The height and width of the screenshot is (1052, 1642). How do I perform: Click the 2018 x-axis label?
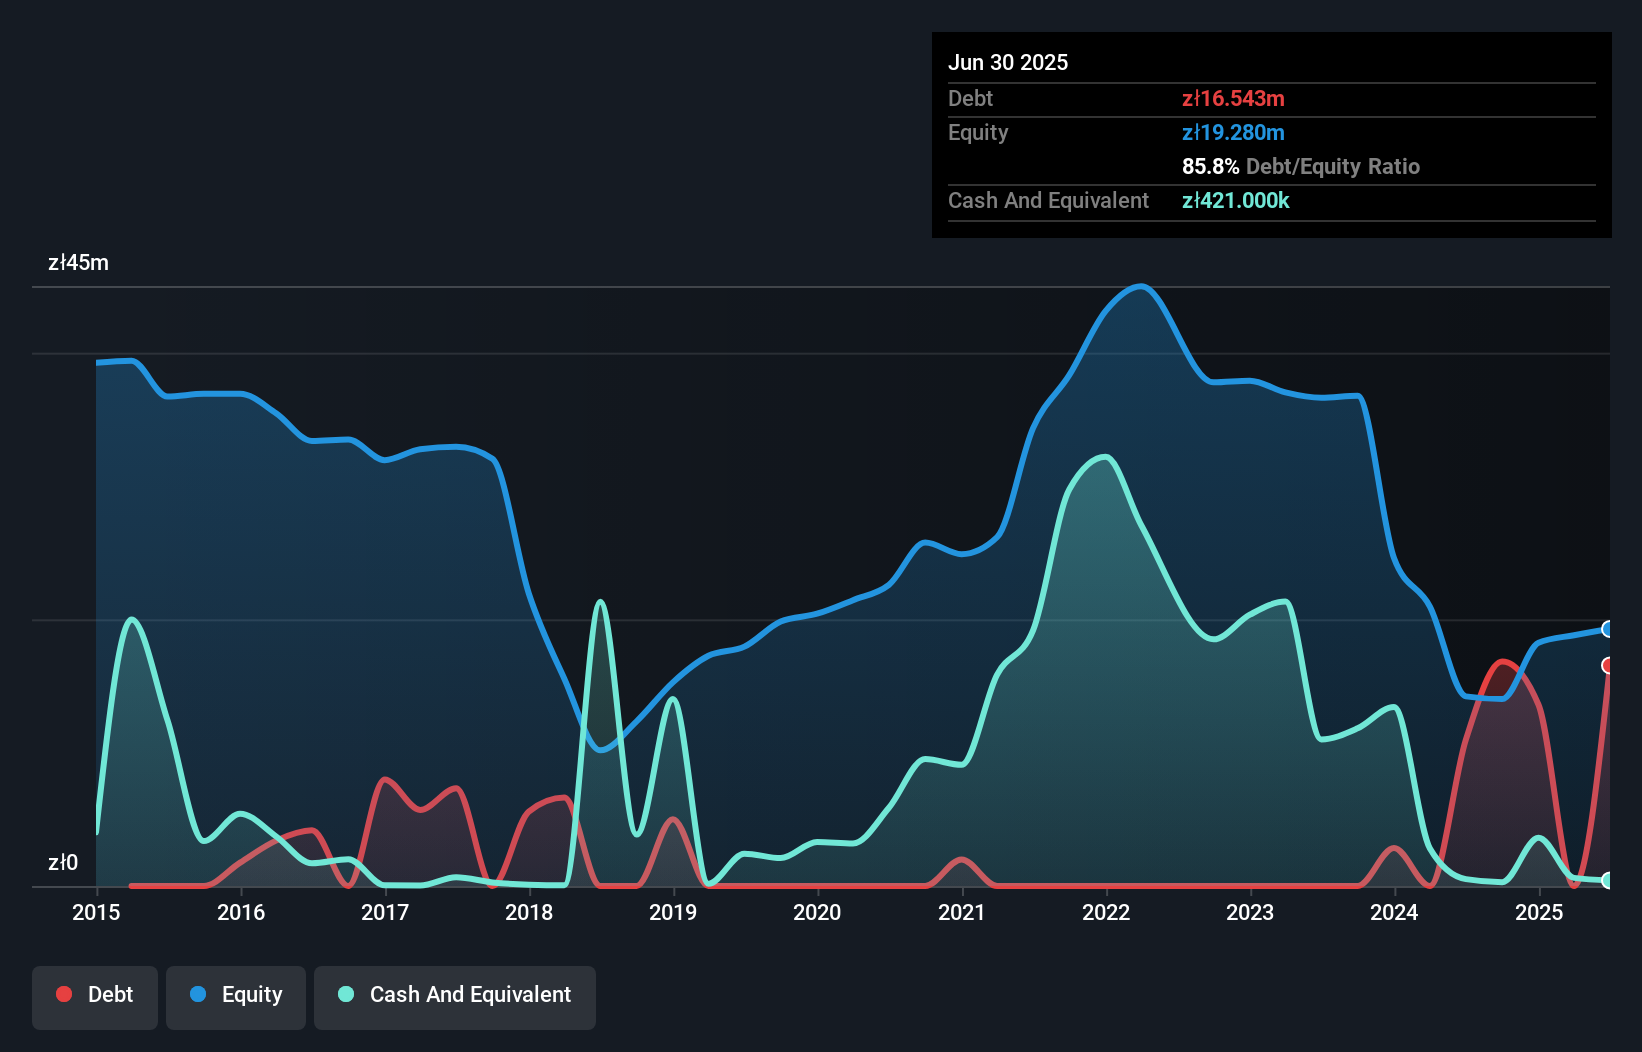529,912
